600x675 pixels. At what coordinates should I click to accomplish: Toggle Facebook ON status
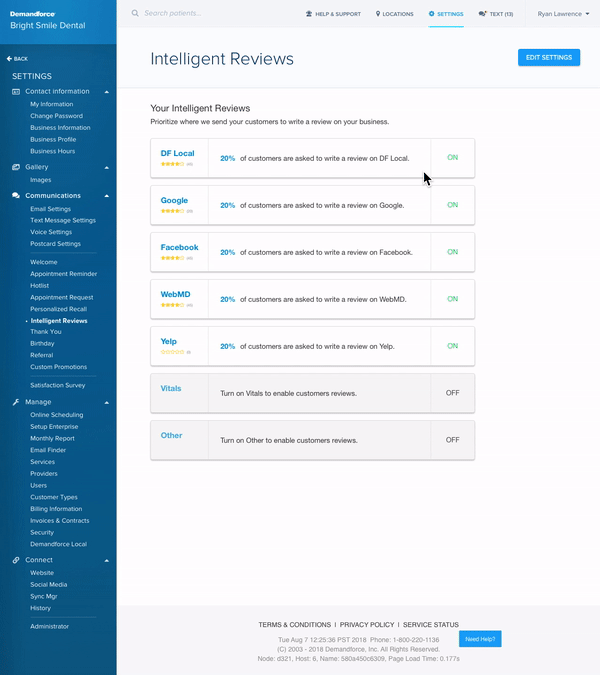click(x=452, y=252)
